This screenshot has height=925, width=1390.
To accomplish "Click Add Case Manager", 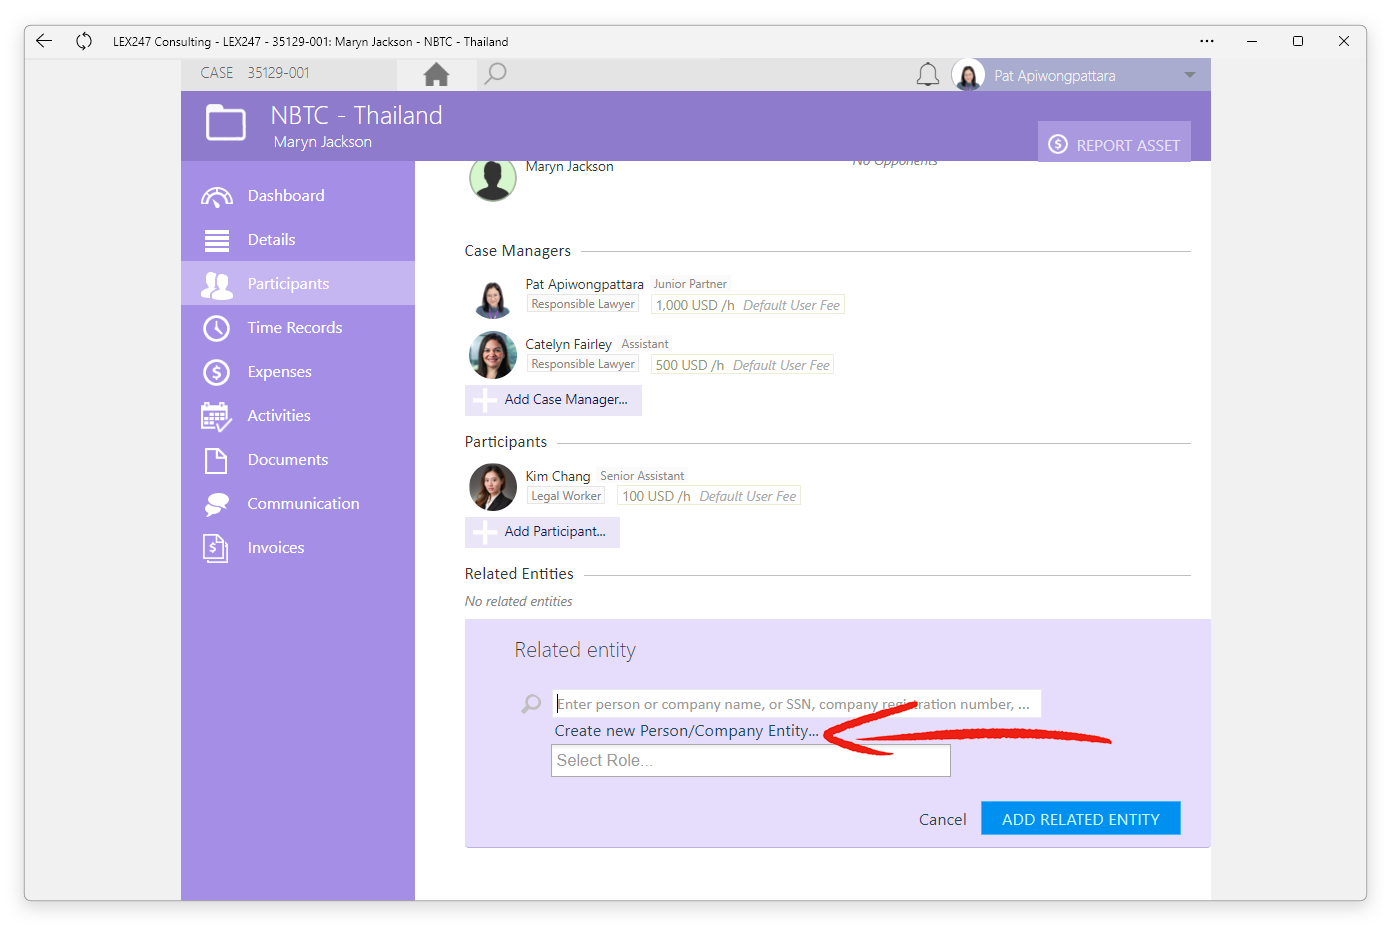I will click(x=553, y=400).
